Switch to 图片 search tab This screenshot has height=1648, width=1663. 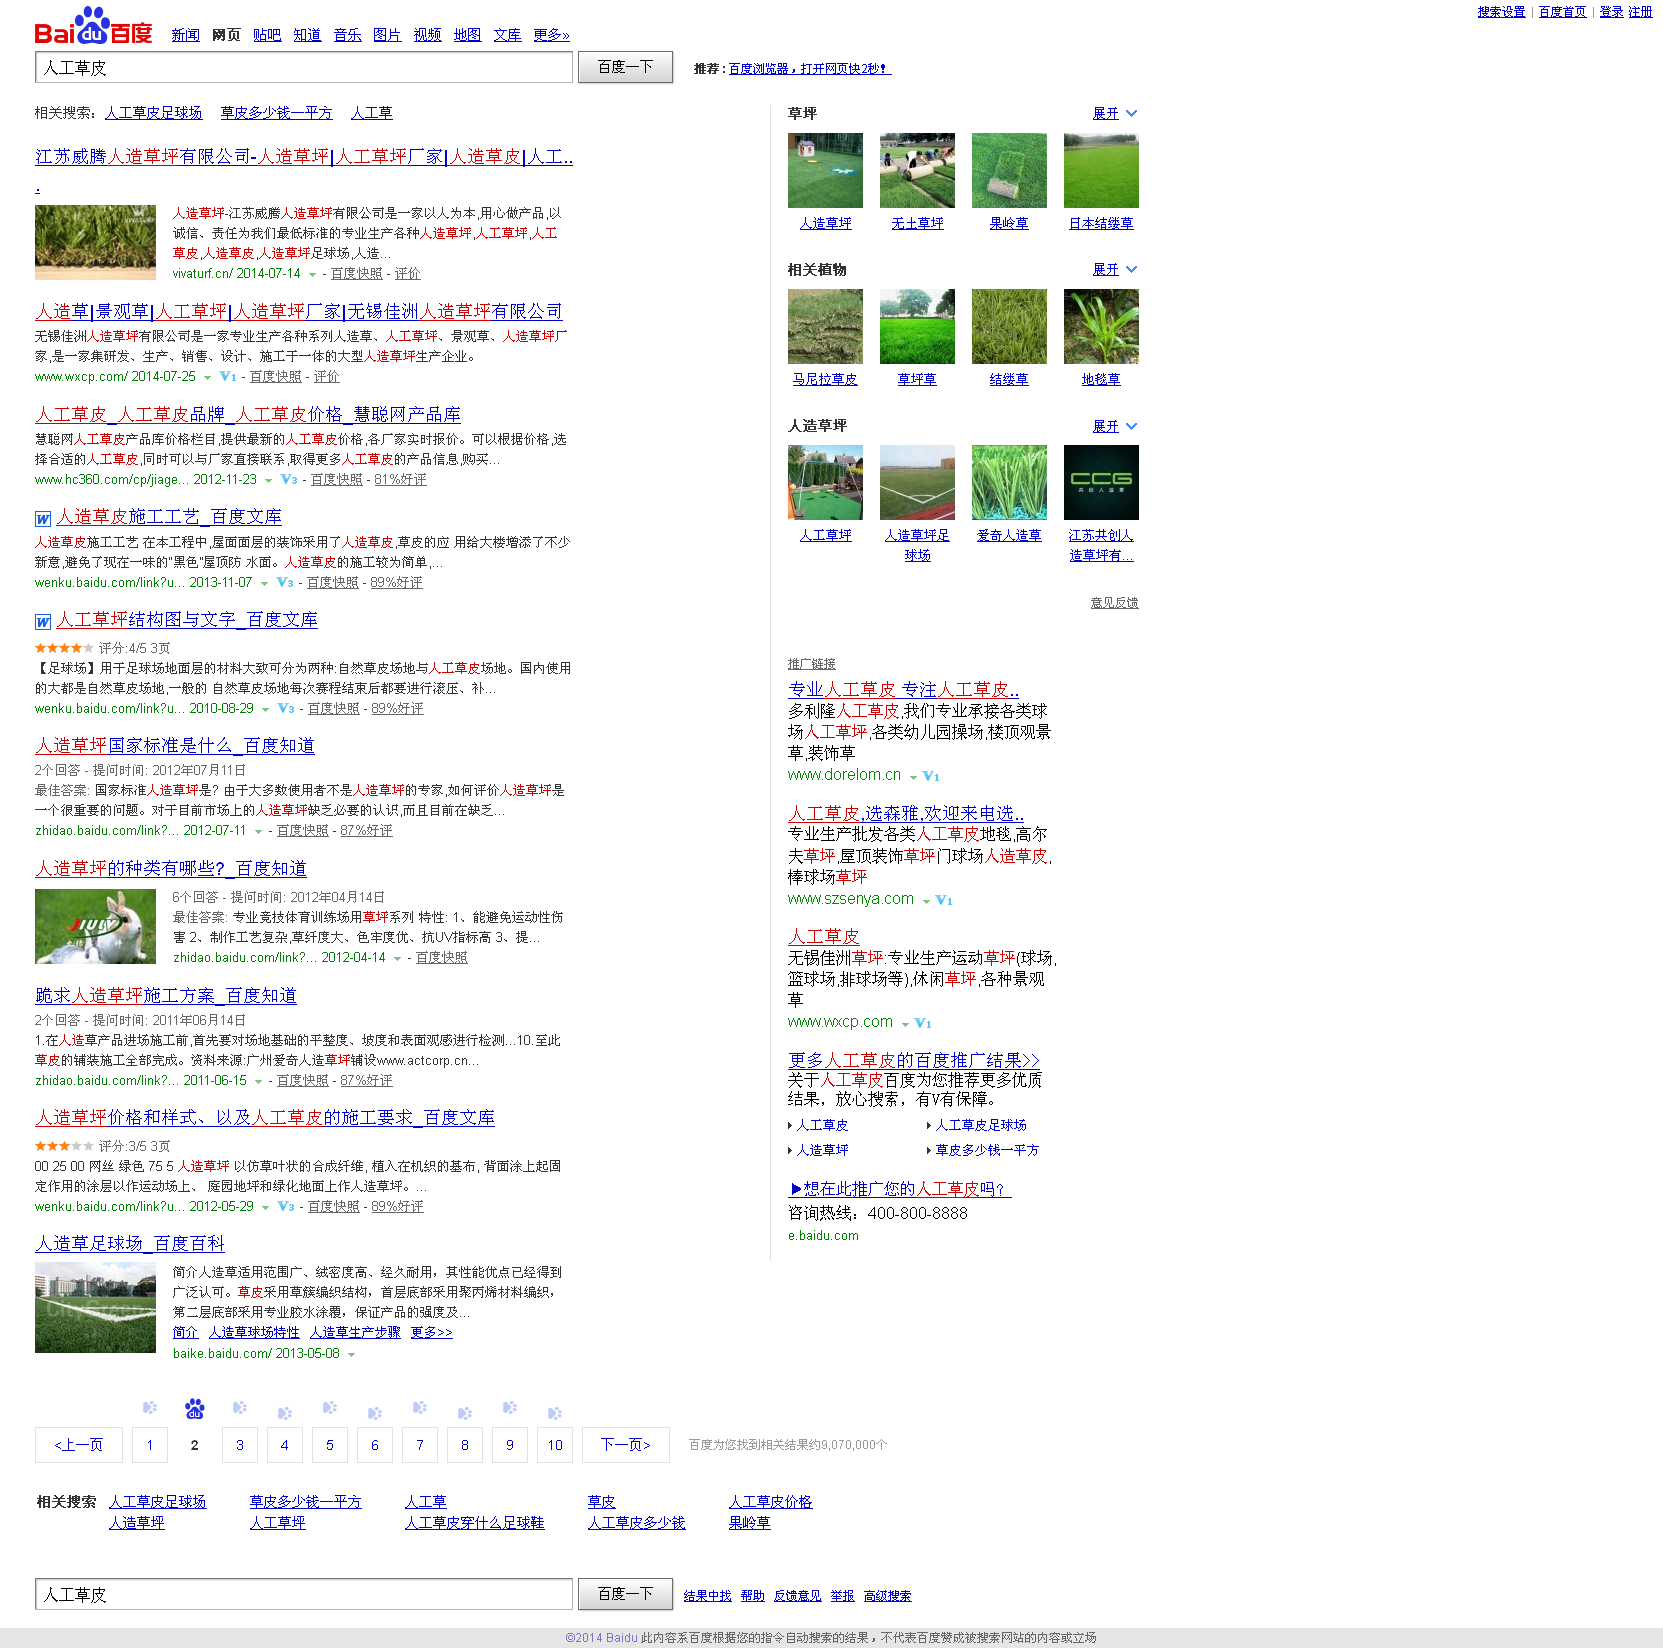[x=387, y=35]
